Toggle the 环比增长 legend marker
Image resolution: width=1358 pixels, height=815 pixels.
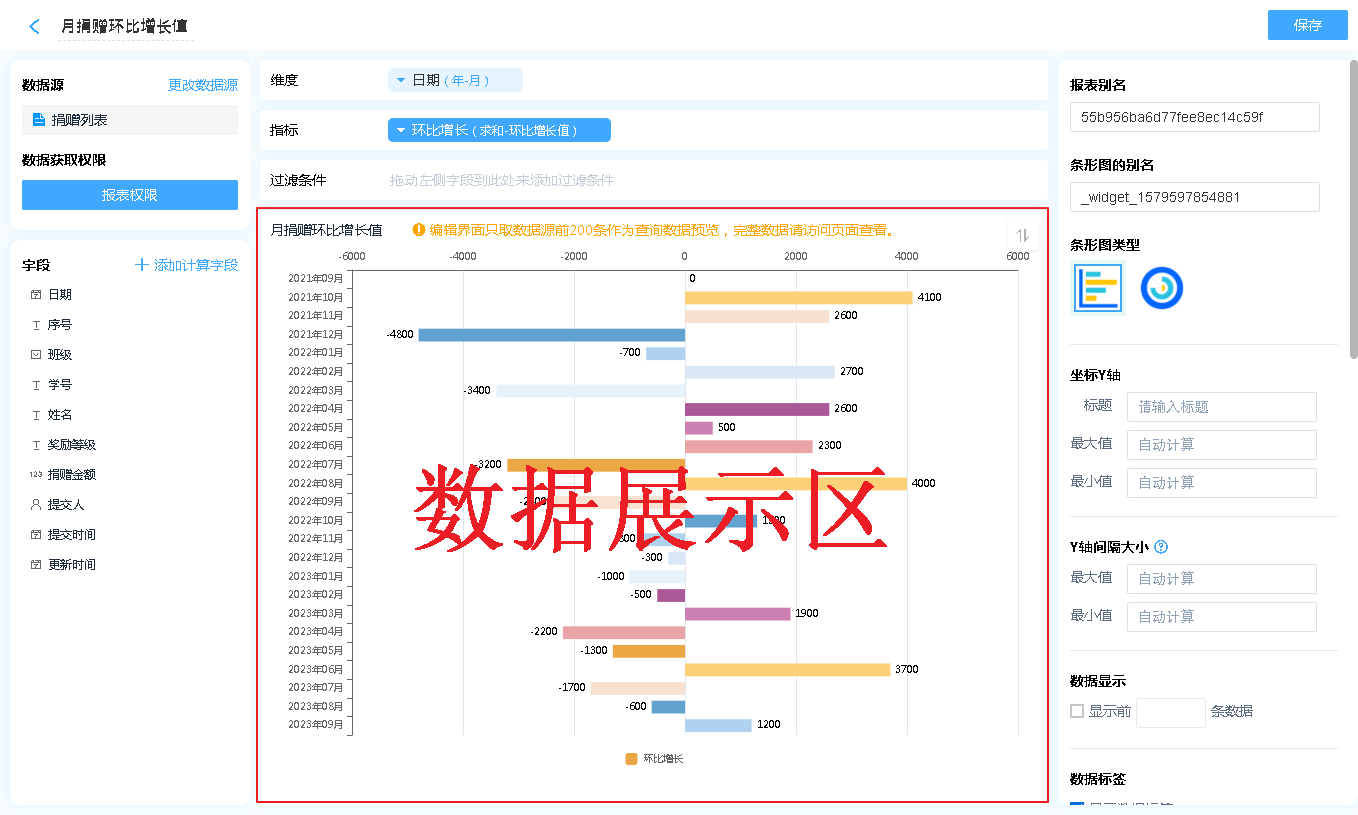click(x=631, y=759)
